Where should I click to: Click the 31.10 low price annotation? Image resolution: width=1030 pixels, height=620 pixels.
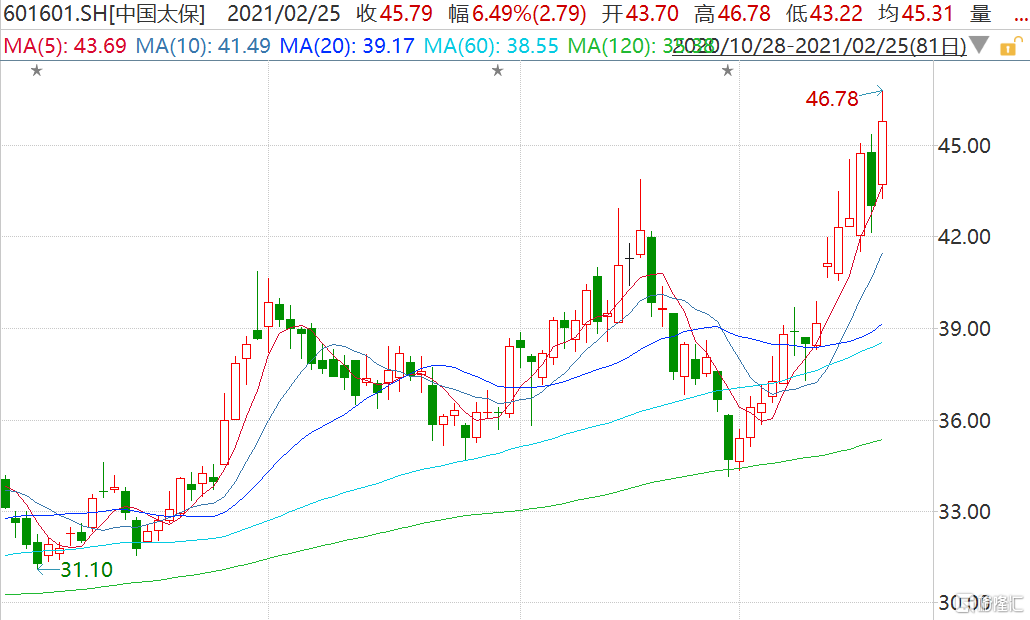[86, 570]
